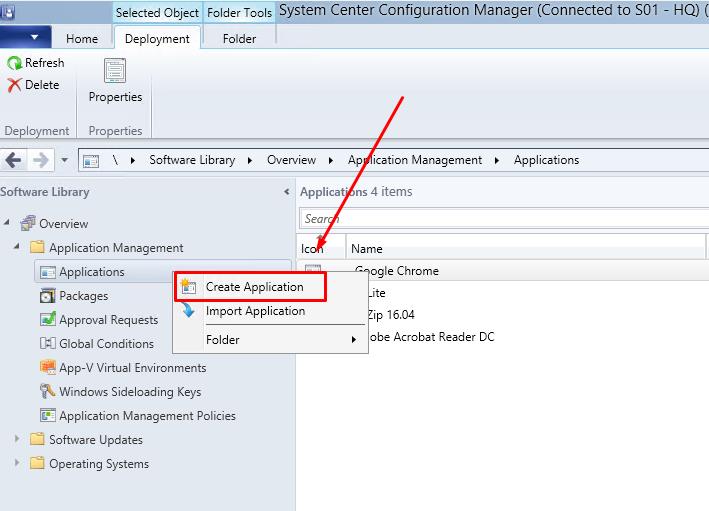This screenshot has height=511, width=709.
Task: Collapse the Overview tree node
Action: coord(8,223)
